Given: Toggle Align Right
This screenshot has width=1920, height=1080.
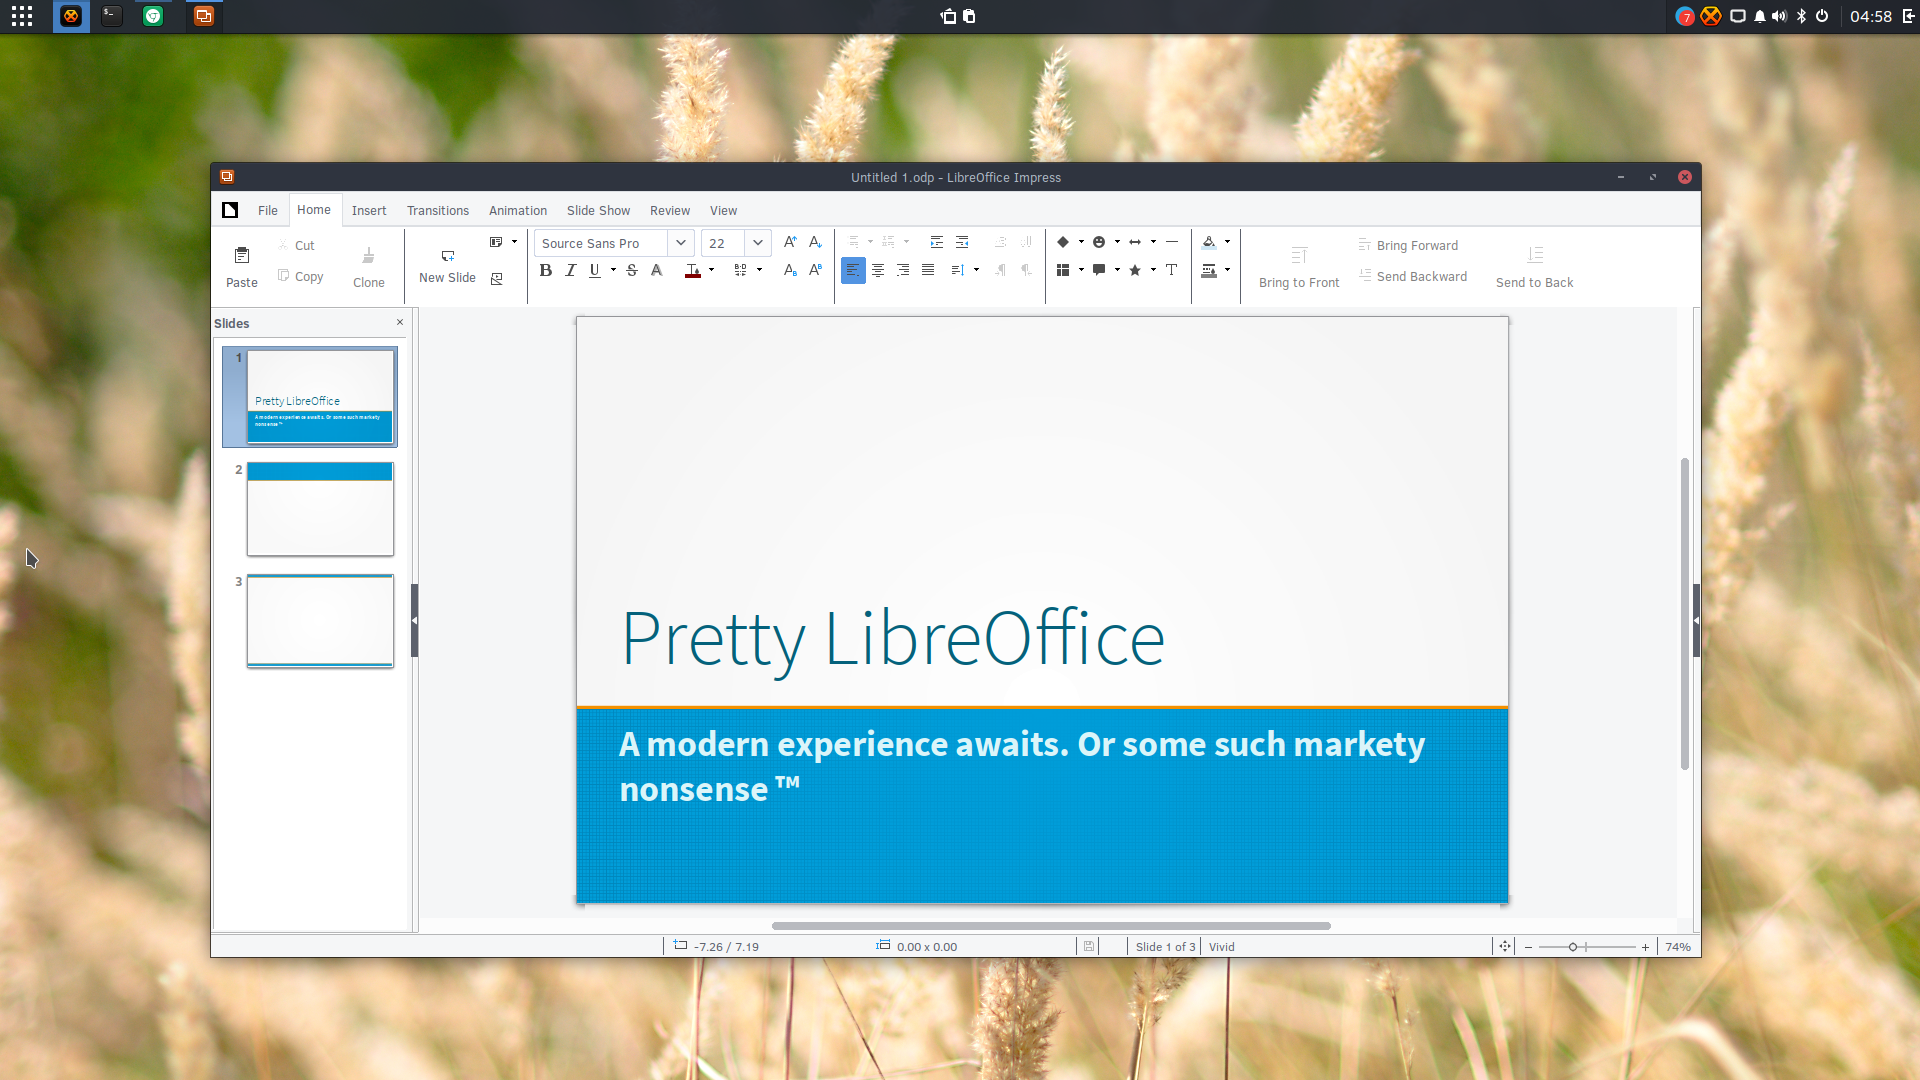Looking at the screenshot, I should coord(903,270).
